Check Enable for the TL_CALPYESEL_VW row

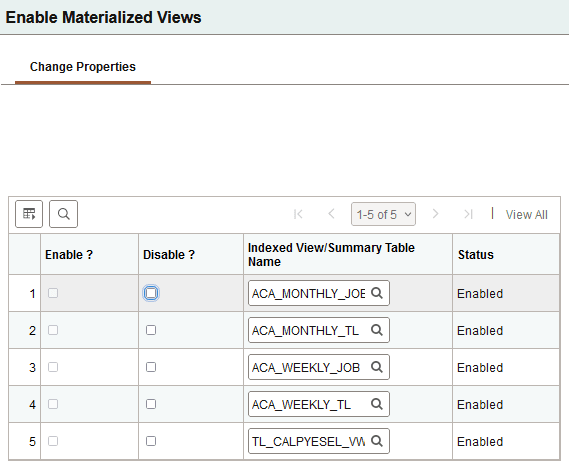(x=53, y=441)
